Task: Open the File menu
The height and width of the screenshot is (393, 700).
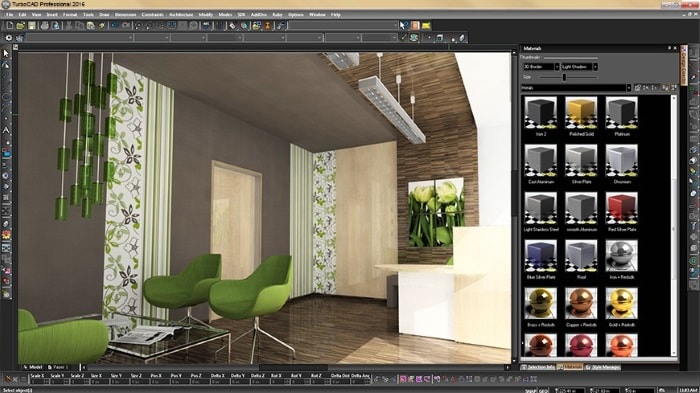Action: (x=9, y=15)
